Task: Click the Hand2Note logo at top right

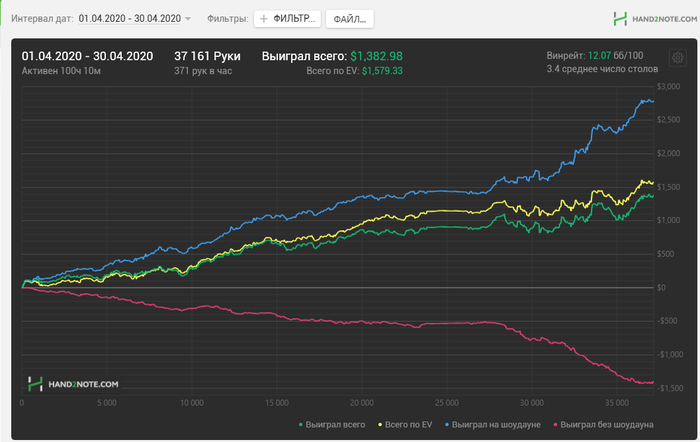Action: click(655, 19)
